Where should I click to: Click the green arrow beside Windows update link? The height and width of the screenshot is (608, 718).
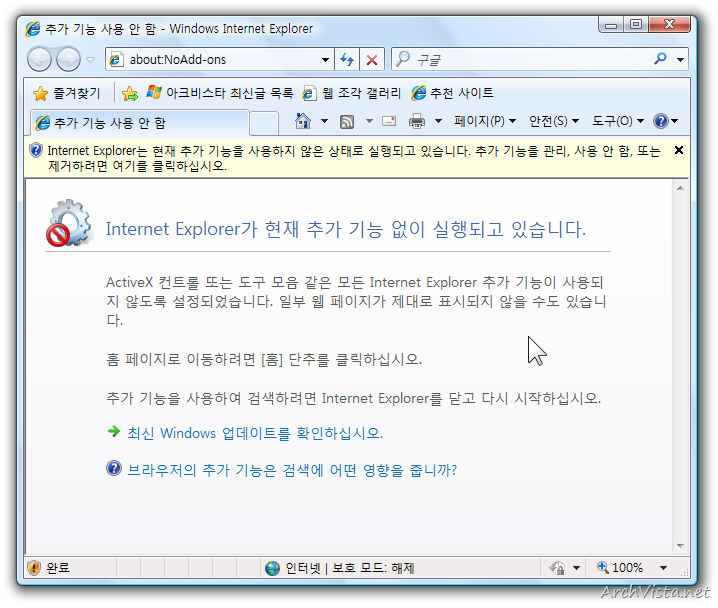click(x=114, y=431)
